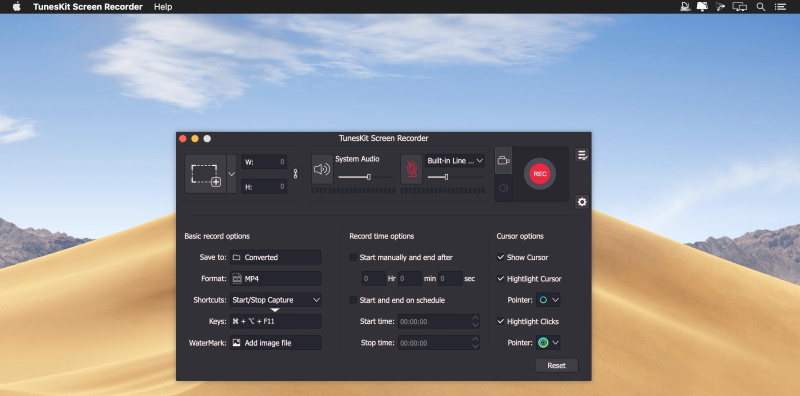800x396 pixels.
Task: Click the Keys shortcut field
Action: click(276, 321)
